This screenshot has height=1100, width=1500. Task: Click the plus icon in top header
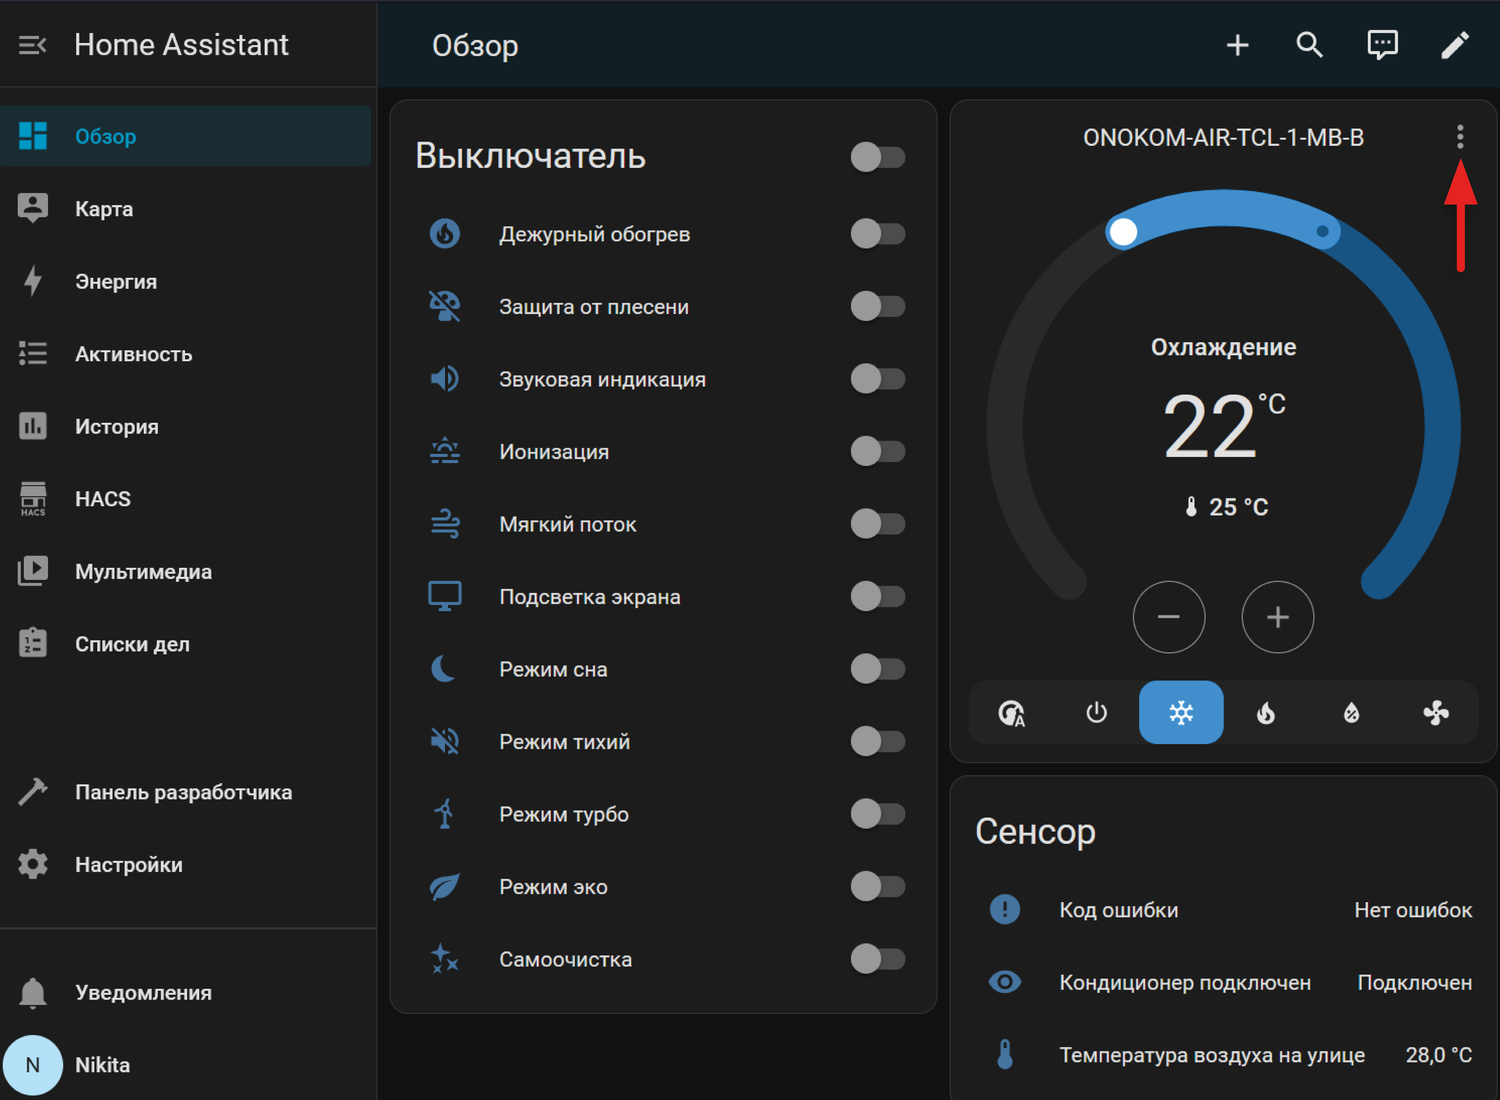pyautogui.click(x=1237, y=45)
